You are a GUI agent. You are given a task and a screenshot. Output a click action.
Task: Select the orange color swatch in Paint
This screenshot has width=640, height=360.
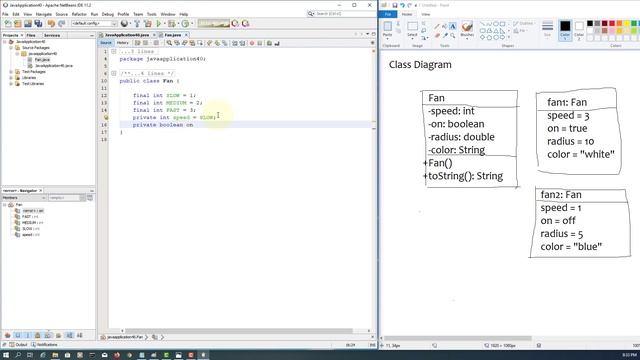coord(619,24)
